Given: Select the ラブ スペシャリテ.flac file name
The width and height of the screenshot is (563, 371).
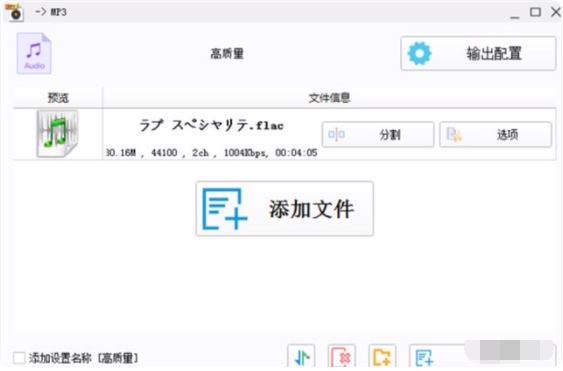Looking at the screenshot, I should [211, 125].
